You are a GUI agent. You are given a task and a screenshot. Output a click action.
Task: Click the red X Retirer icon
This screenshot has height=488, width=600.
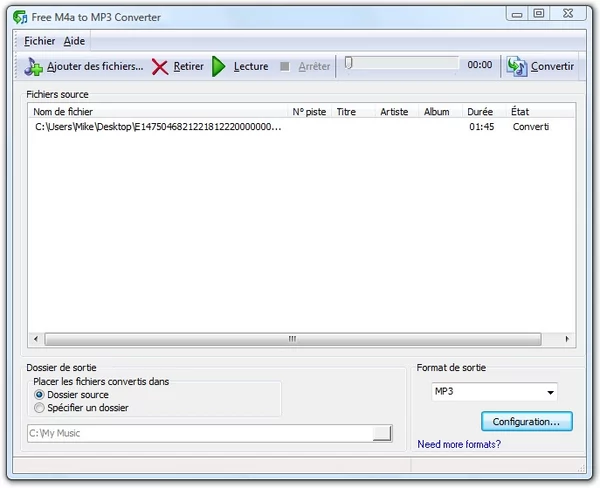pyautogui.click(x=160, y=67)
